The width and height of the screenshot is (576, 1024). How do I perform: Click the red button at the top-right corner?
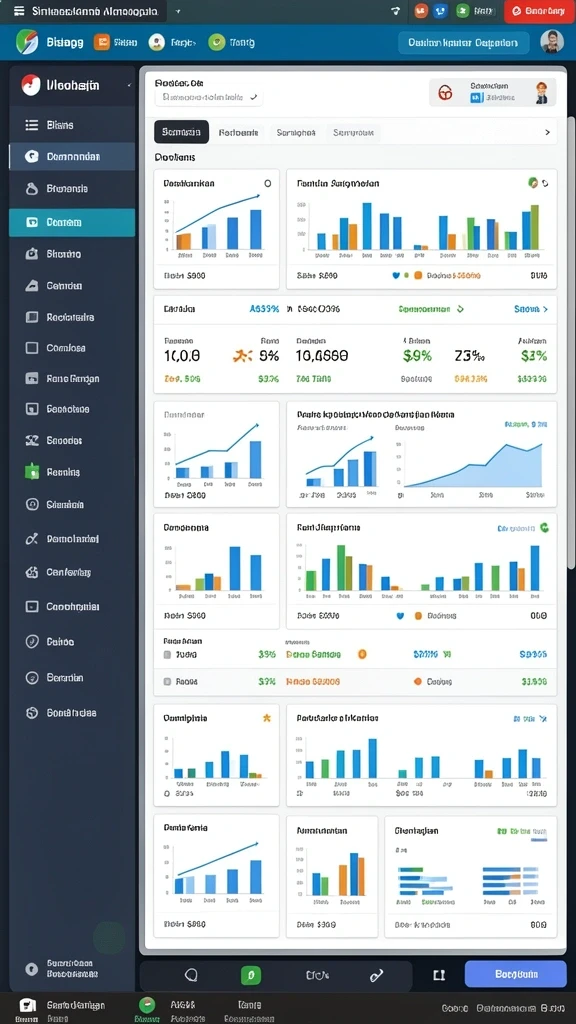[539, 11]
